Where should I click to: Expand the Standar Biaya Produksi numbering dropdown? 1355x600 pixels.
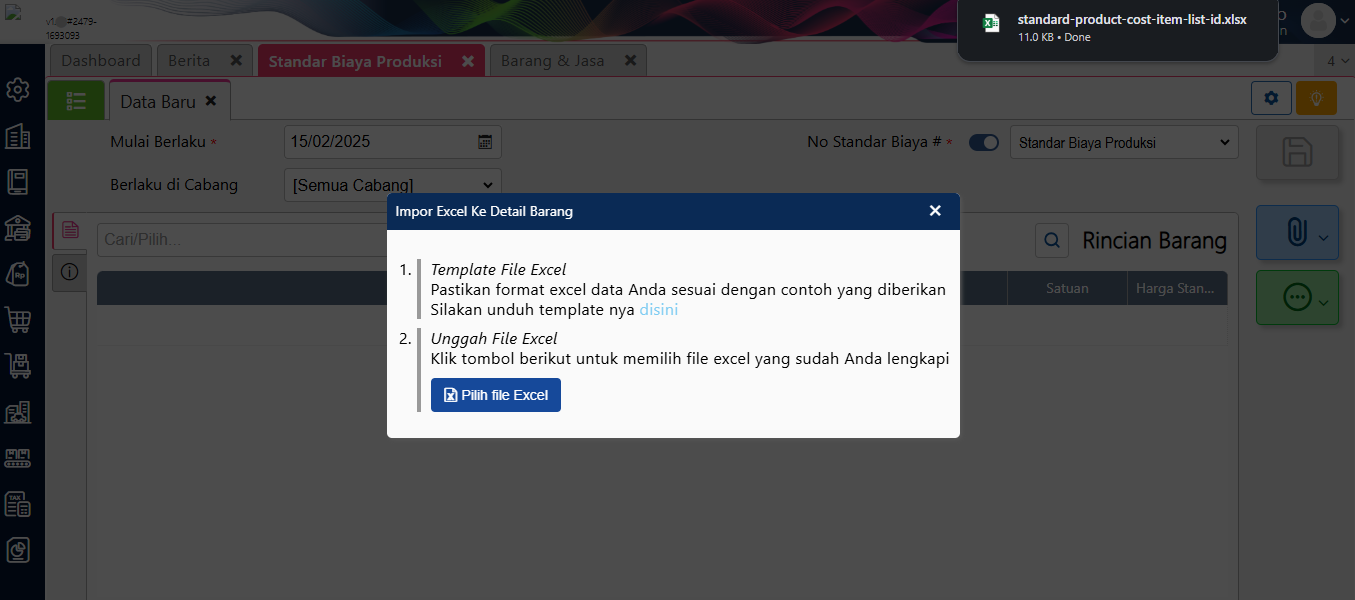(1124, 143)
